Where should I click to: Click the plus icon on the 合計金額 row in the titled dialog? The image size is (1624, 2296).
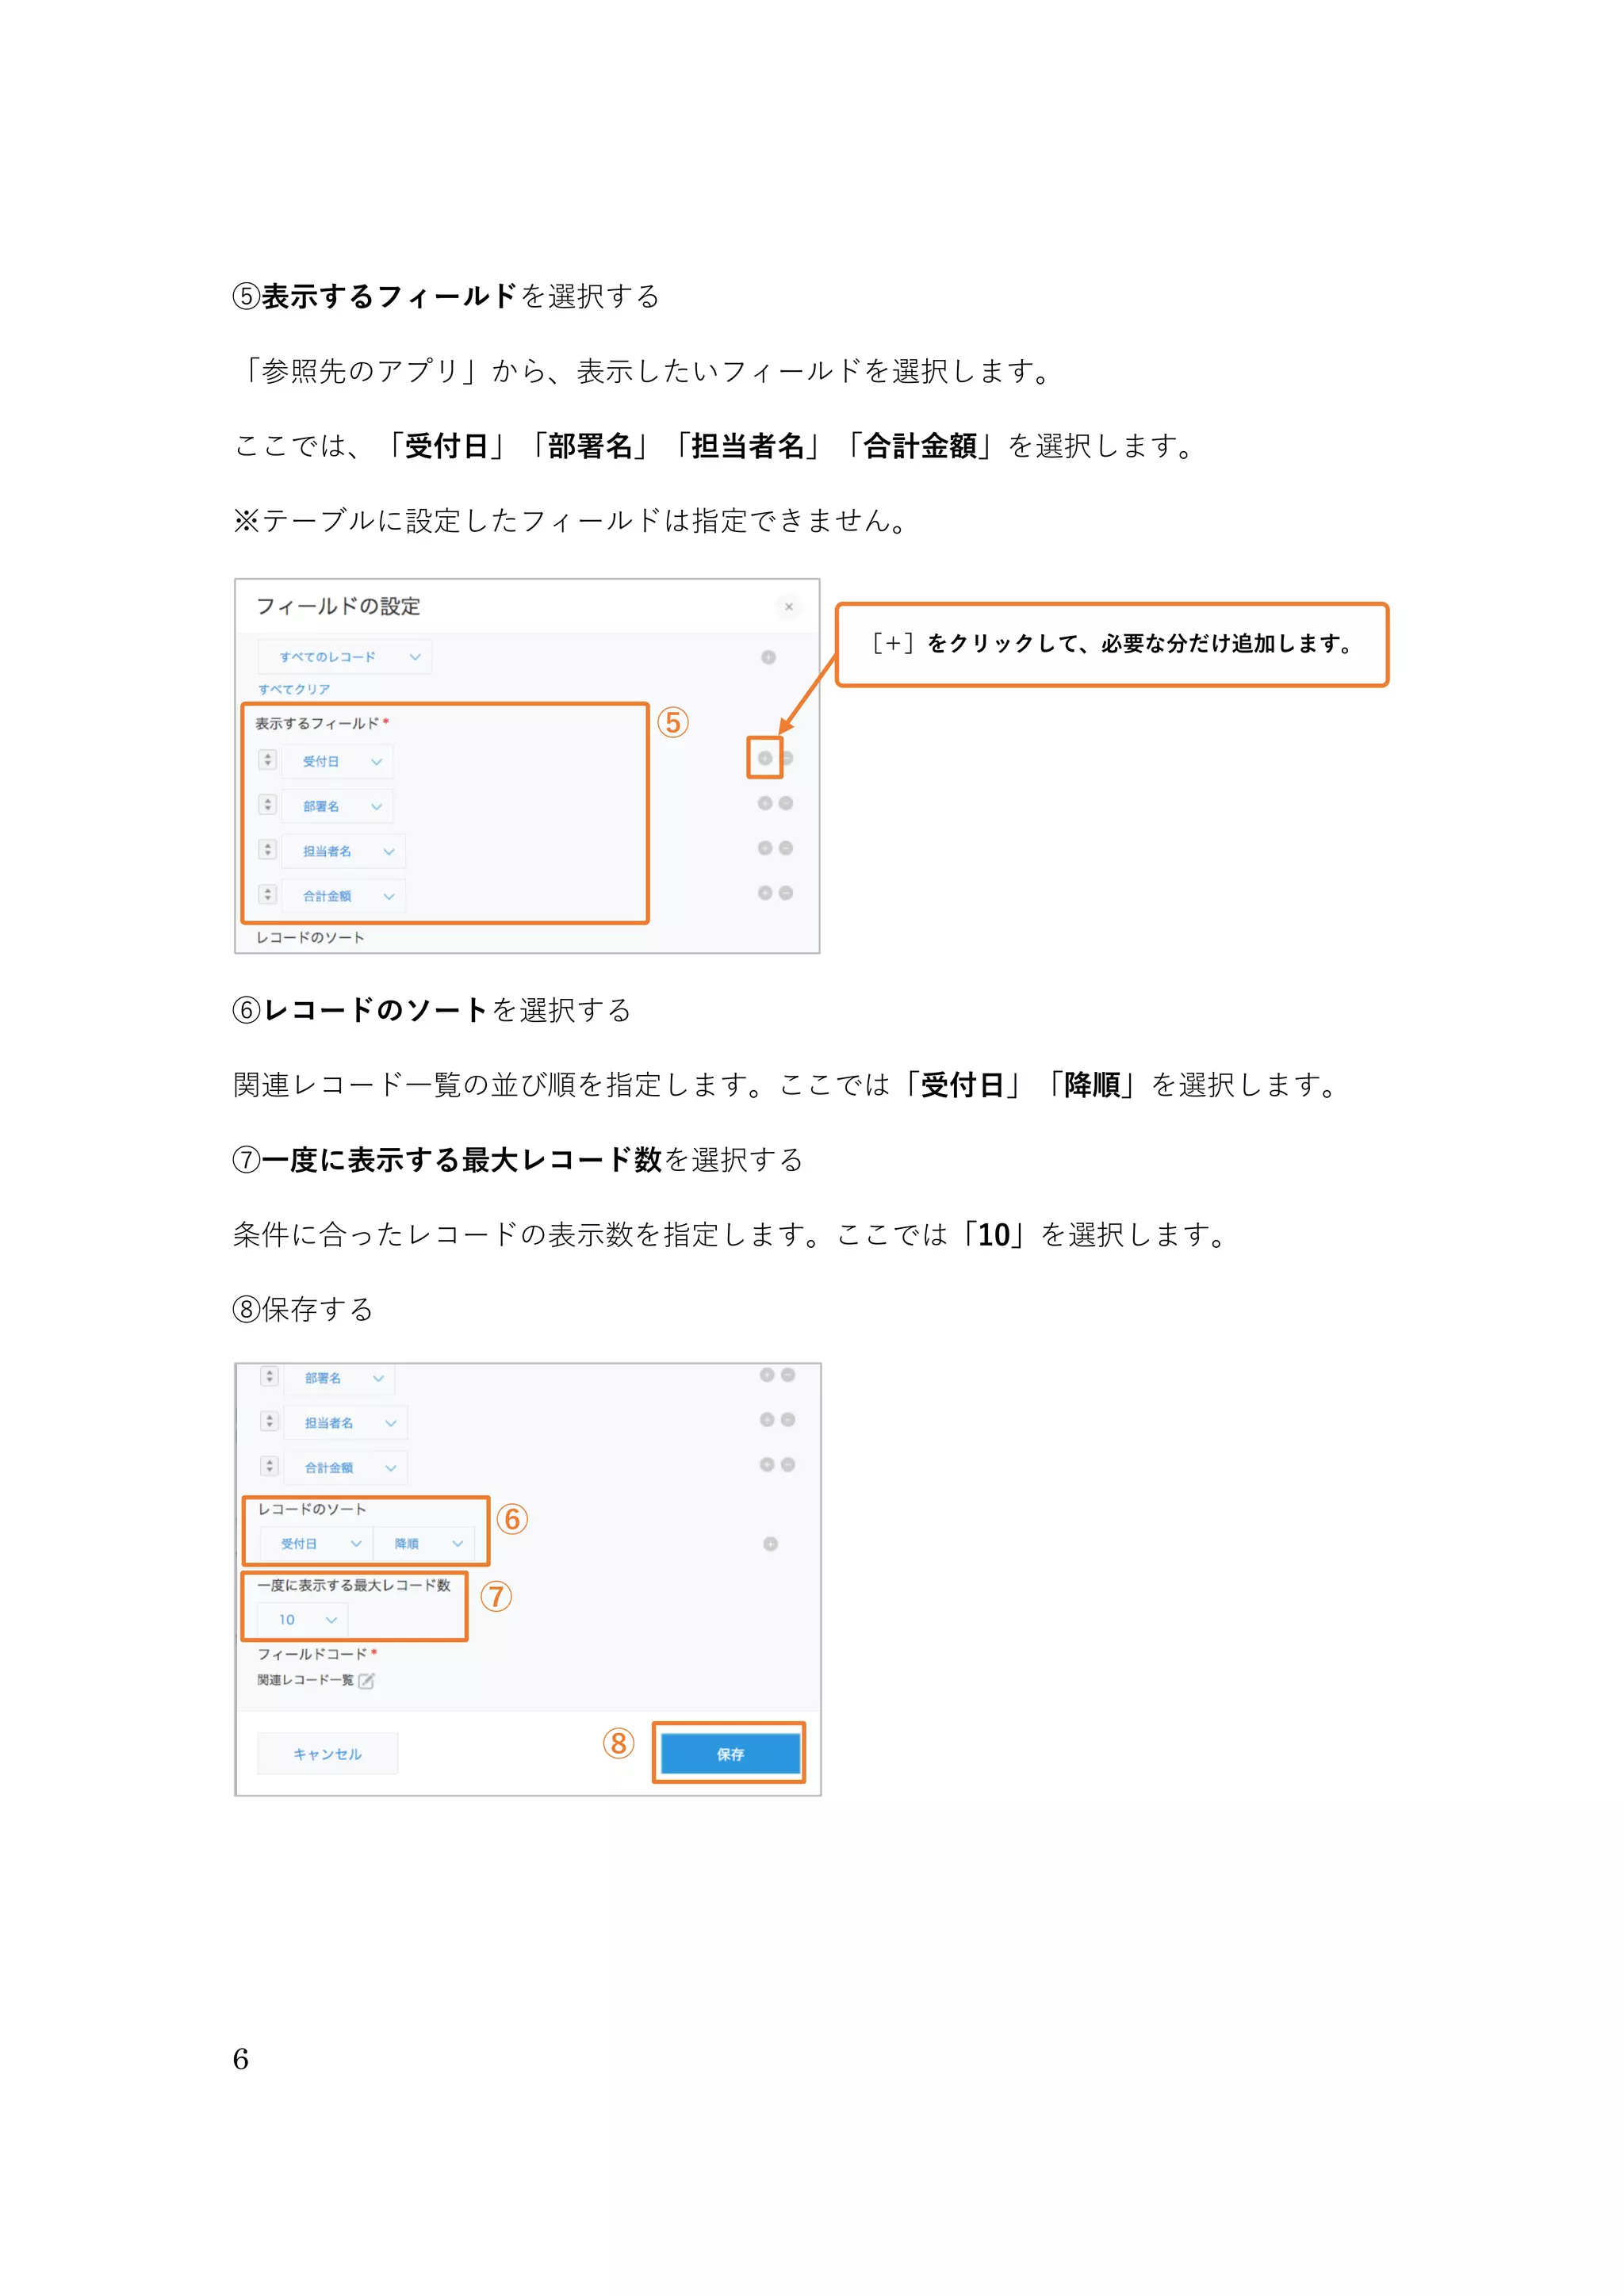coord(765,893)
